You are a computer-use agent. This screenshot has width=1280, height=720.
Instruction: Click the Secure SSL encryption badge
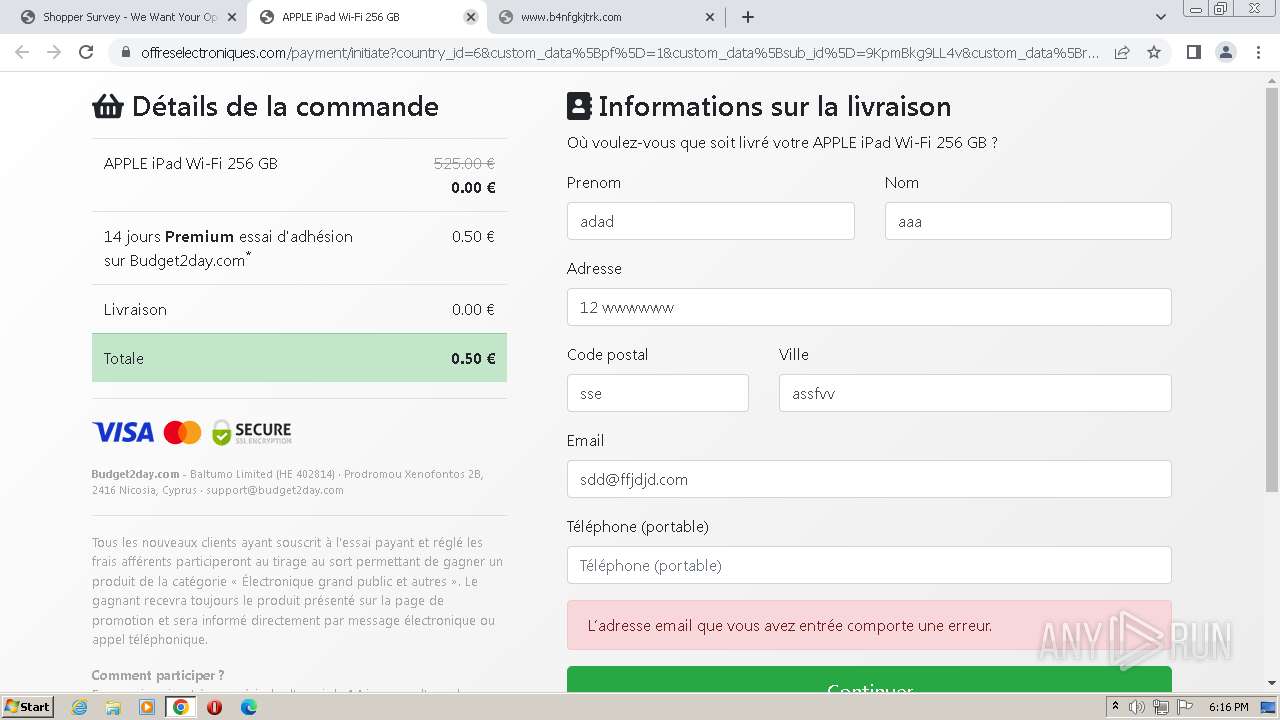(x=251, y=432)
